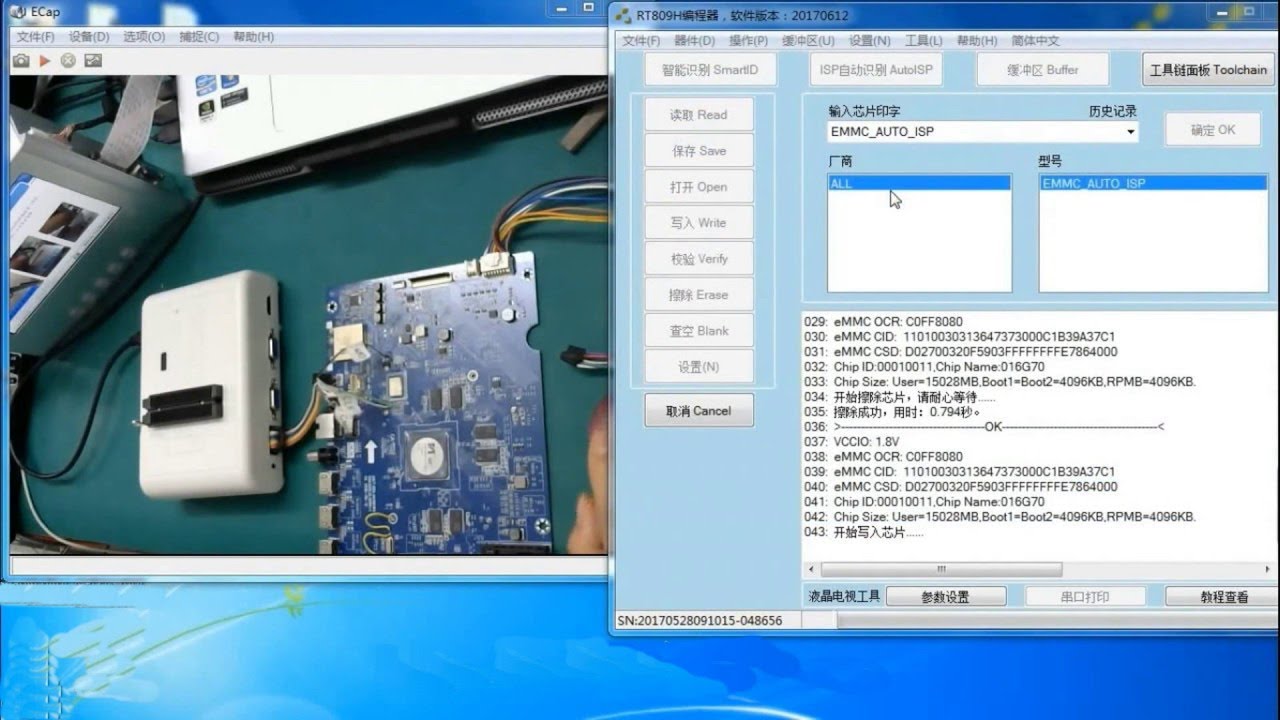Screen dimensions: 1280x720
Task: Click the log horizontal scrollbar thumb
Action: 940,569
